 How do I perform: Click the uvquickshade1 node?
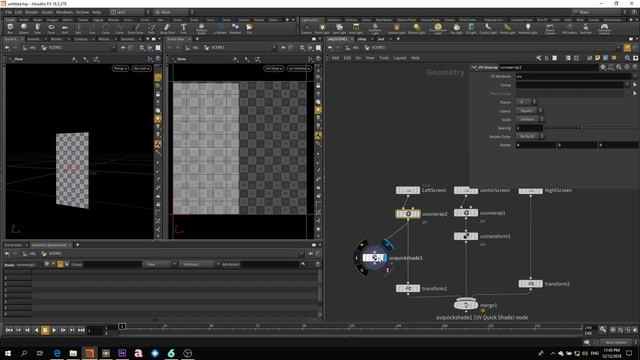point(374,258)
